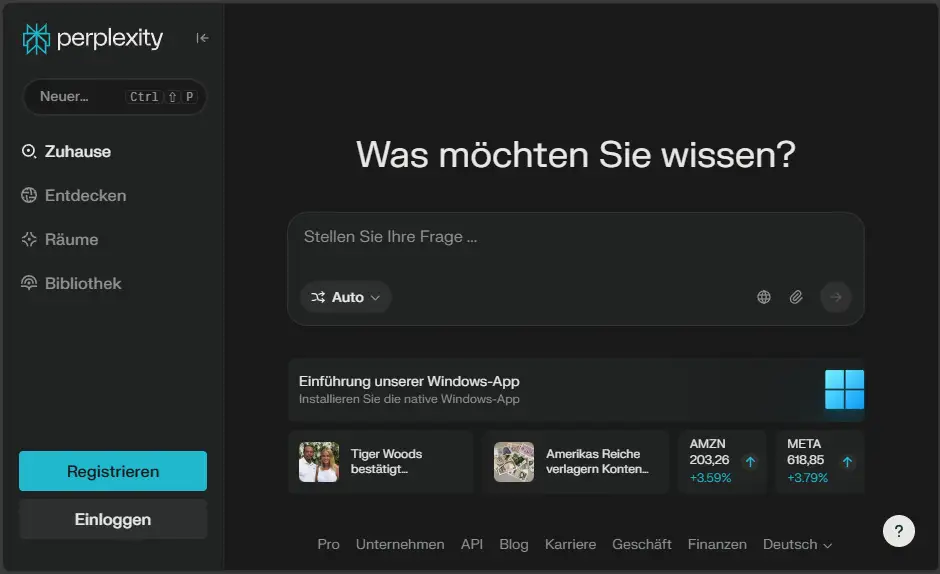Click the Einloggen button
Image resolution: width=940 pixels, height=574 pixels.
(113, 519)
